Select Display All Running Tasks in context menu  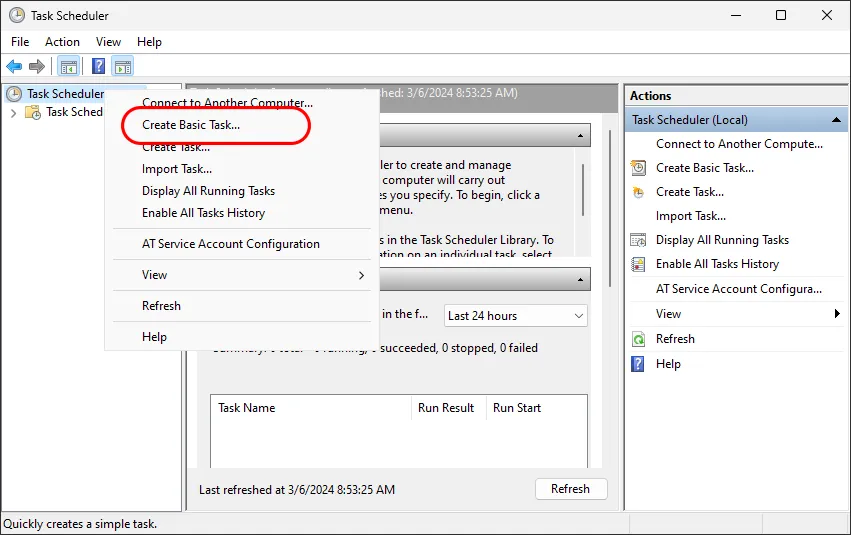click(x=242, y=191)
